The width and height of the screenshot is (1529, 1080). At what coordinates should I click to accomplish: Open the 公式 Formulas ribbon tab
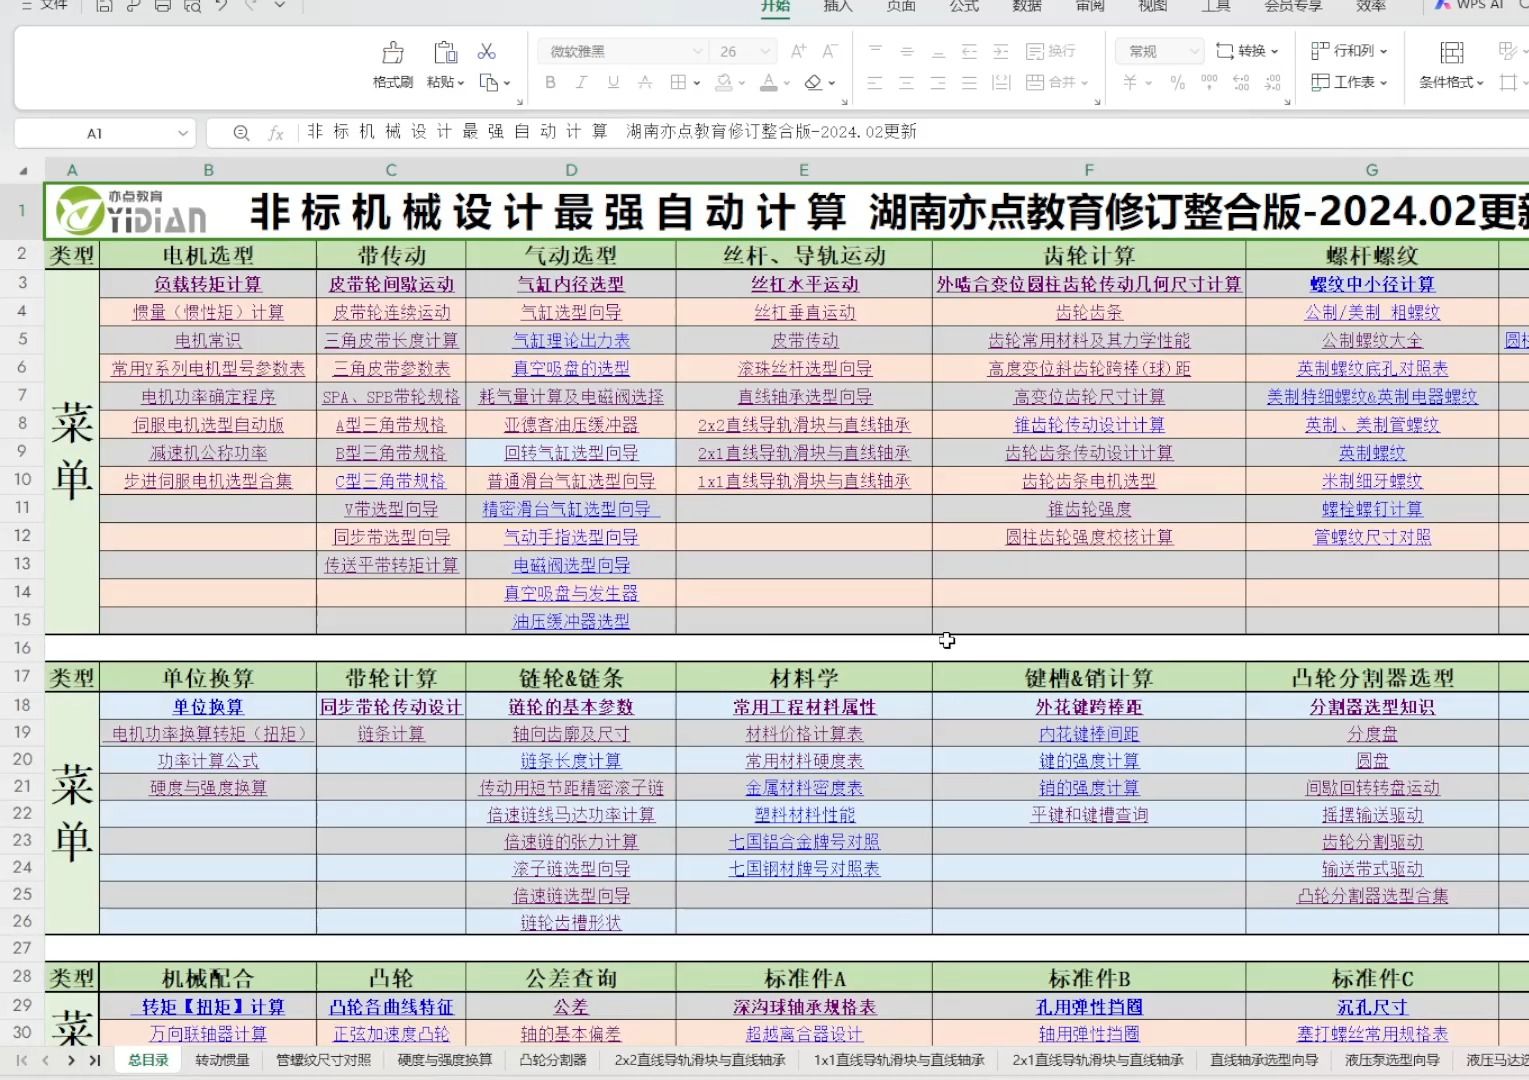964,6
